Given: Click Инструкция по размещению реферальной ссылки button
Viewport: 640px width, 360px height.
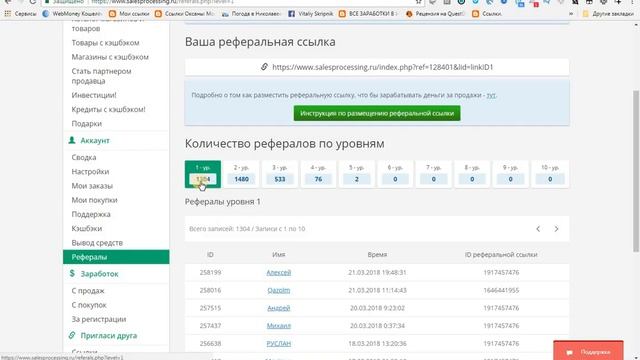Looking at the screenshot, I should tap(377, 113).
